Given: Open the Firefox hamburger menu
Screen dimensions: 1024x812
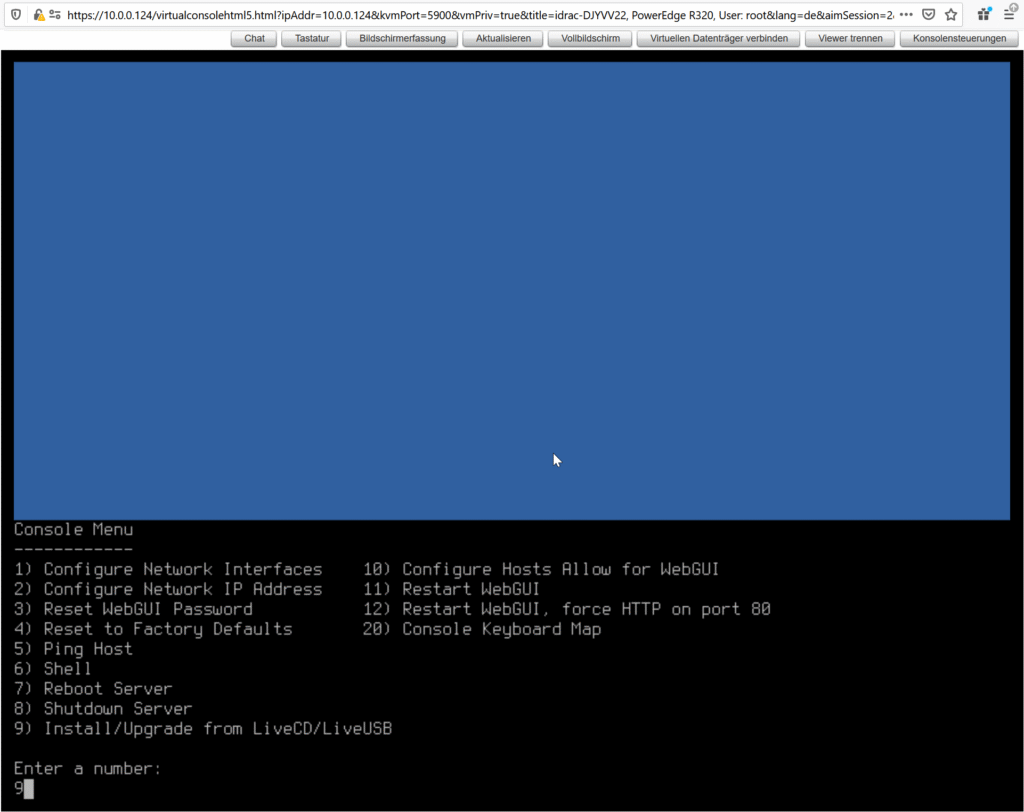Looking at the screenshot, I should [1009, 14].
